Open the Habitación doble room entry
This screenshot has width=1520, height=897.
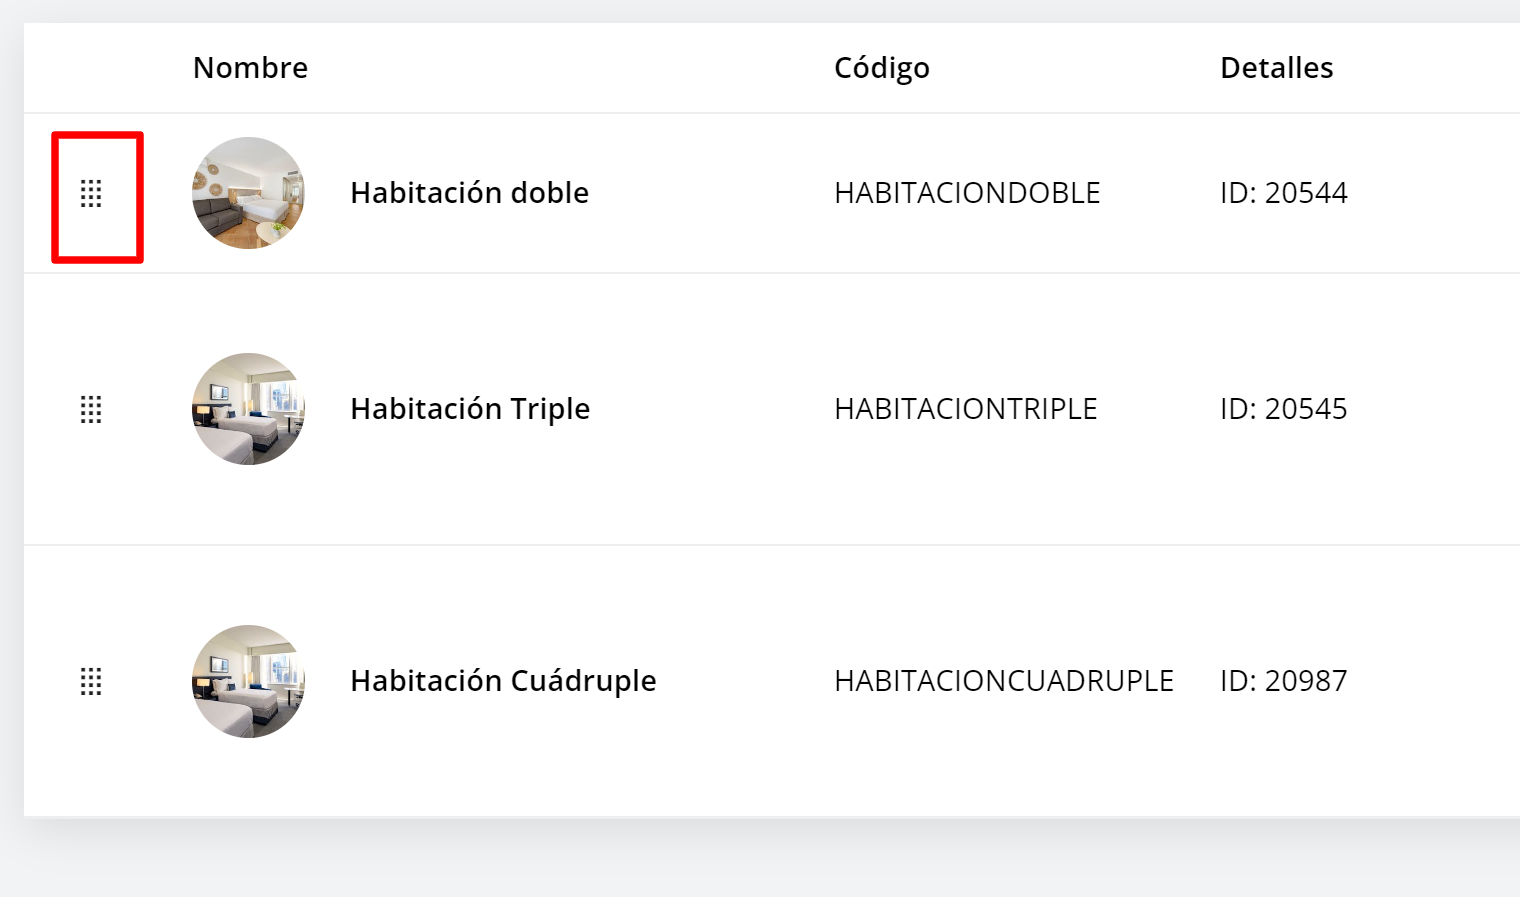[x=469, y=193]
